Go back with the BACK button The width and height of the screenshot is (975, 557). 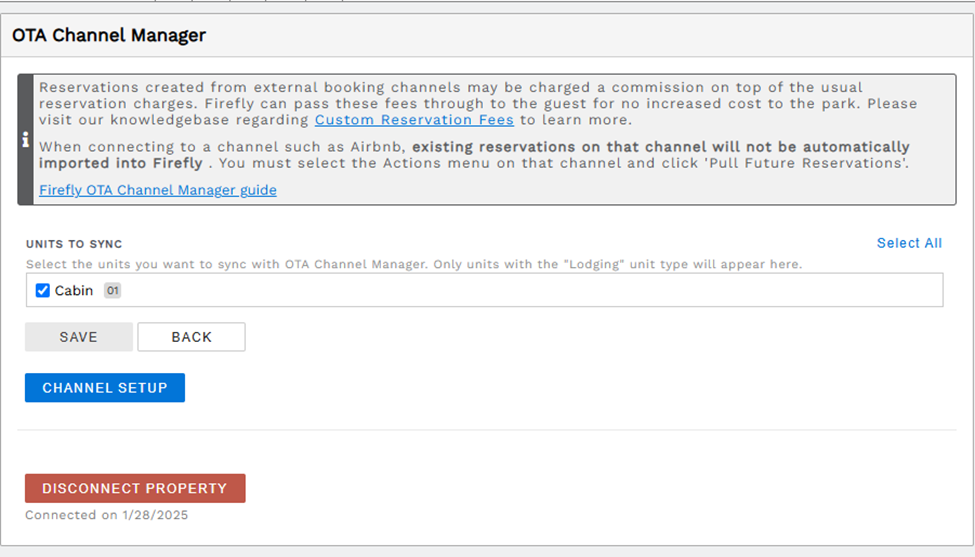tap(192, 337)
